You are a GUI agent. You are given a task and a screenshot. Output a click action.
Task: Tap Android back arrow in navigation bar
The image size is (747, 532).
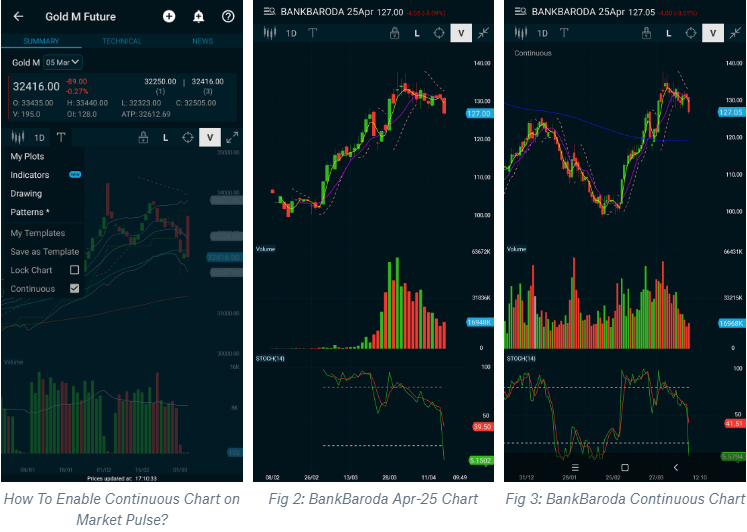tap(676, 468)
